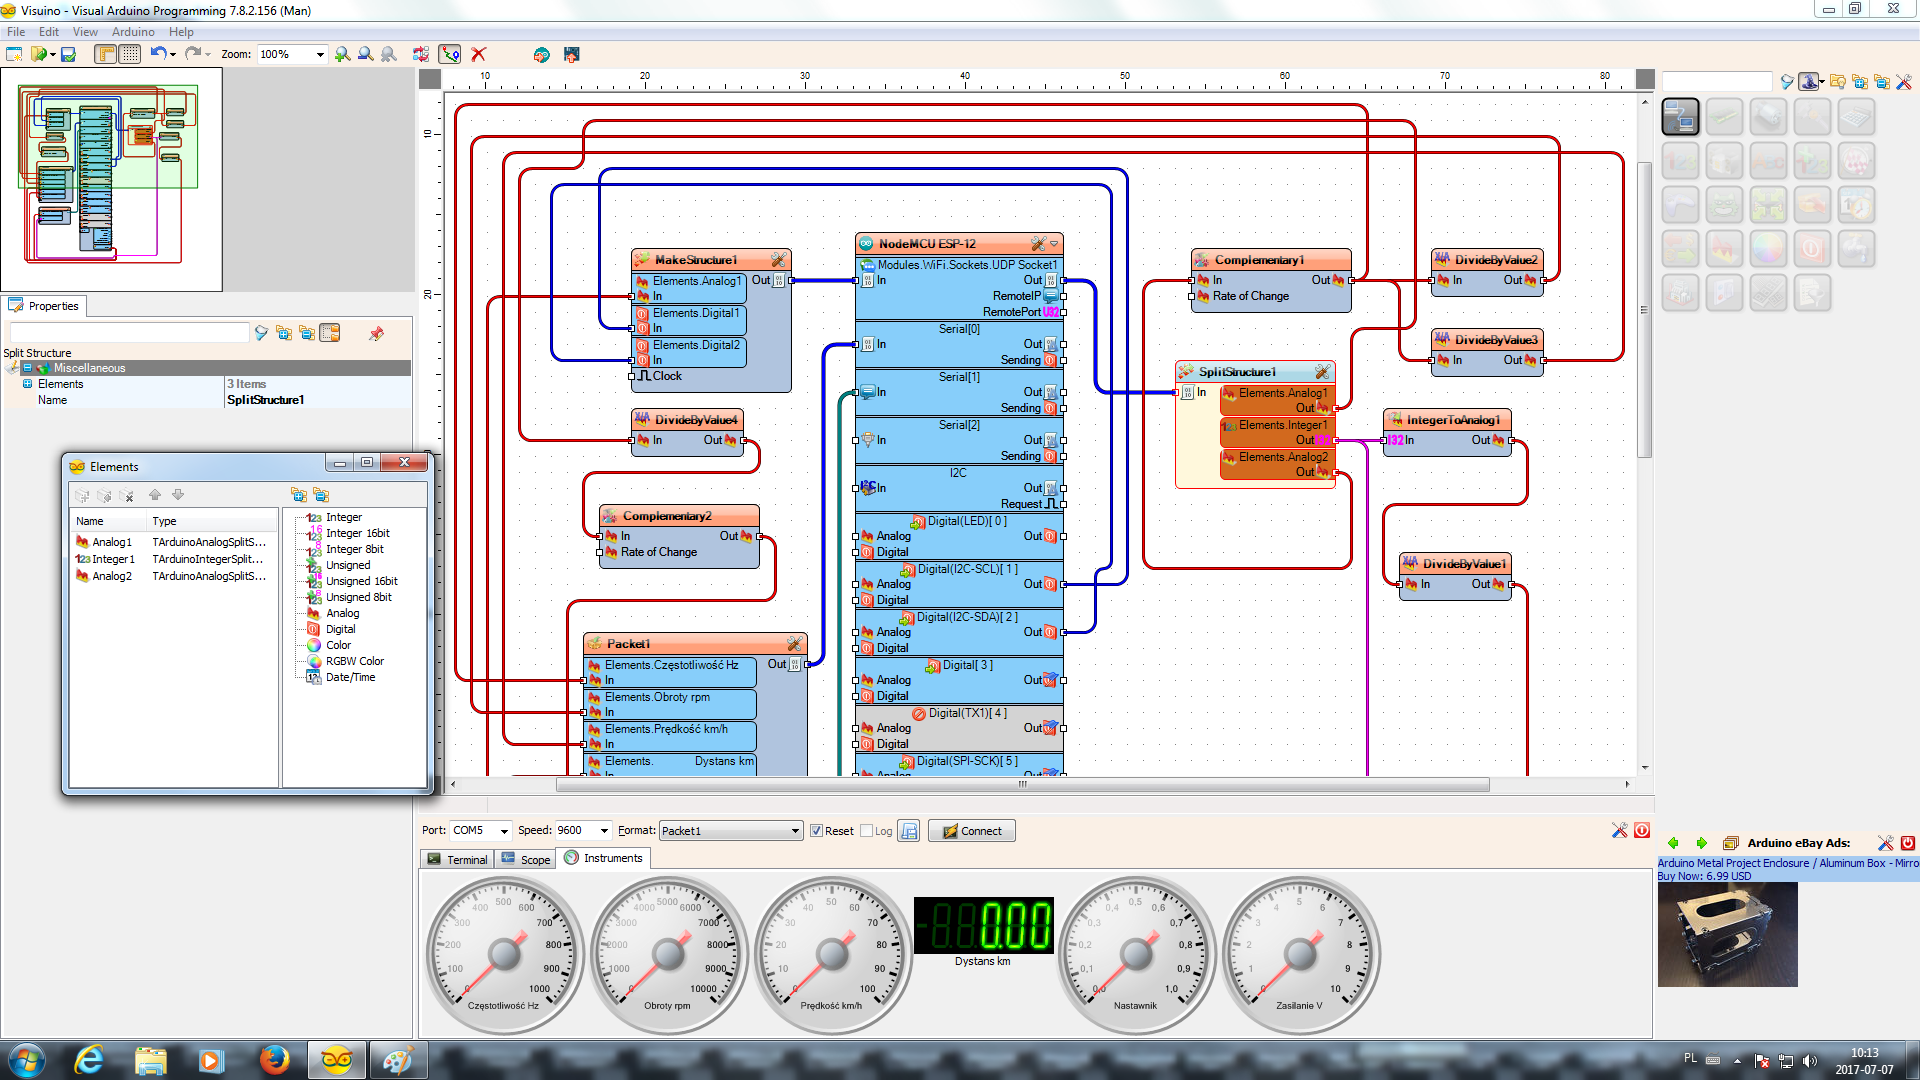Click the New project toolbar icon
Screen dimensions: 1920x1080
point(14,54)
